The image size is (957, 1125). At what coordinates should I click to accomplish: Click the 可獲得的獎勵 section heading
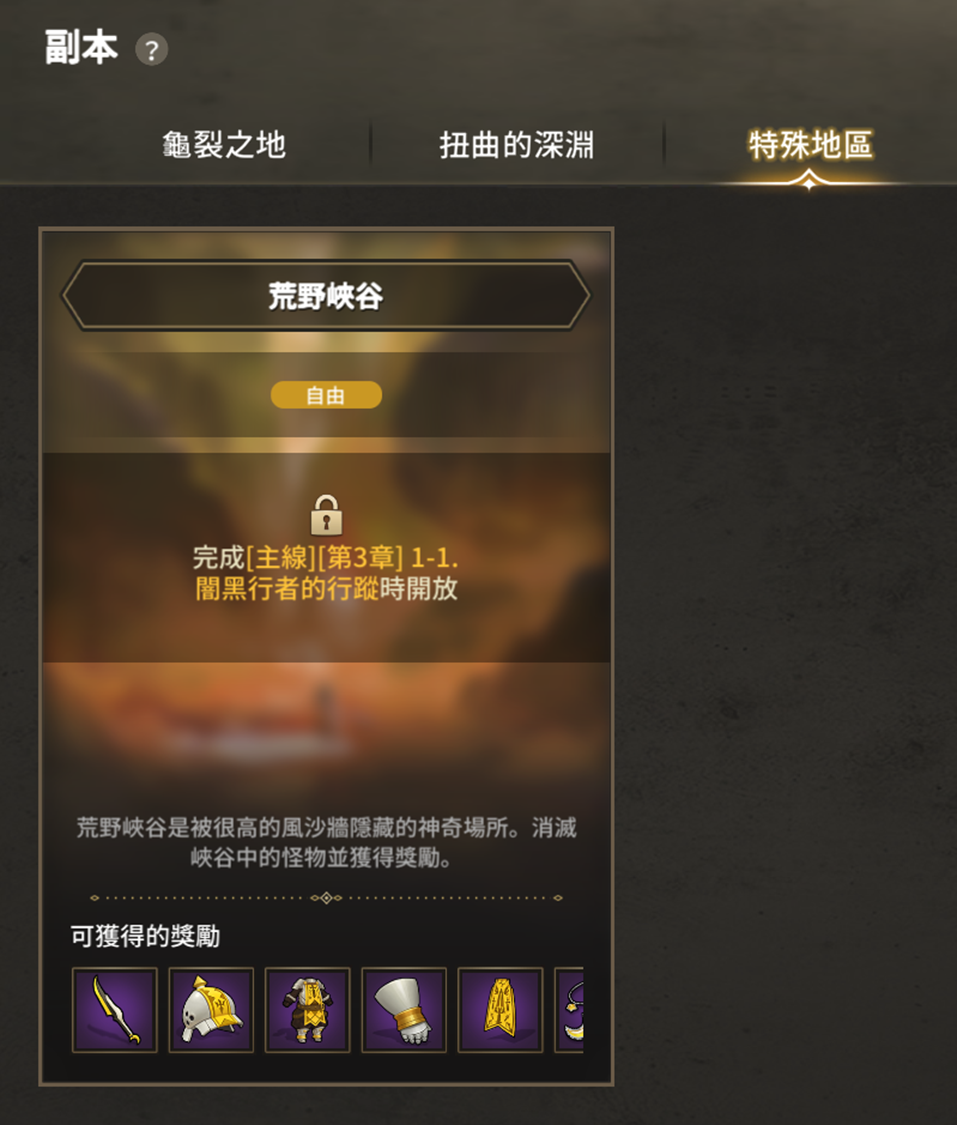coord(145,936)
